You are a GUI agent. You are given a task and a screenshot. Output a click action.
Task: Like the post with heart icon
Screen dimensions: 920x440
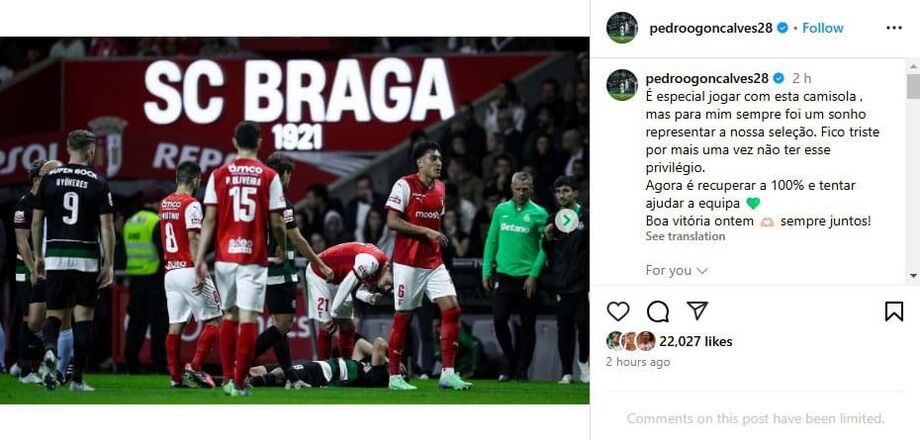click(618, 311)
